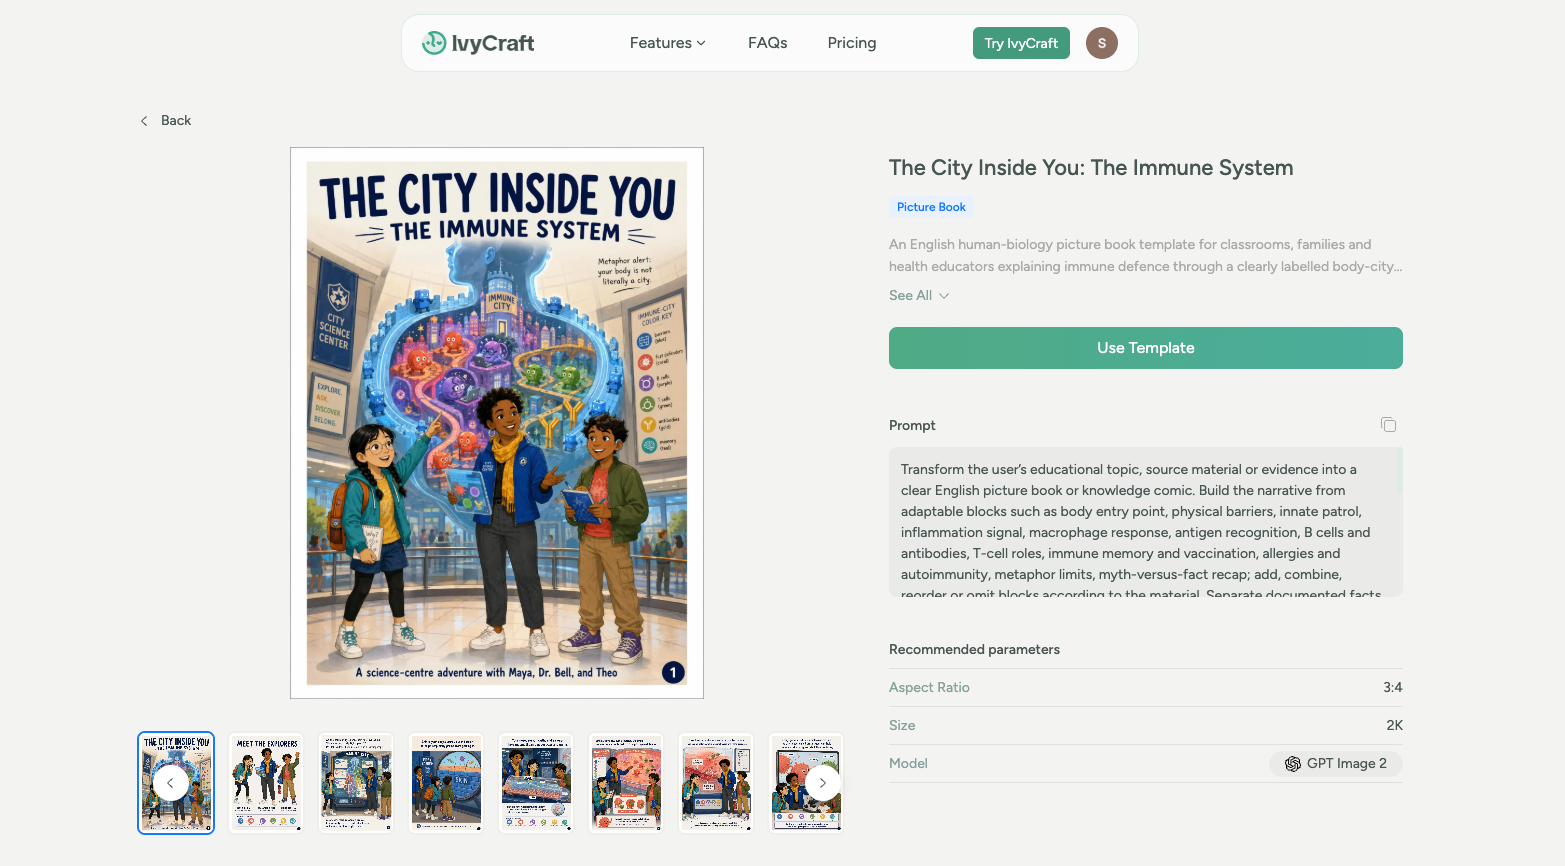Select the fifth page thumbnail
Viewport: 1565px width, 866px height.
tap(536, 783)
